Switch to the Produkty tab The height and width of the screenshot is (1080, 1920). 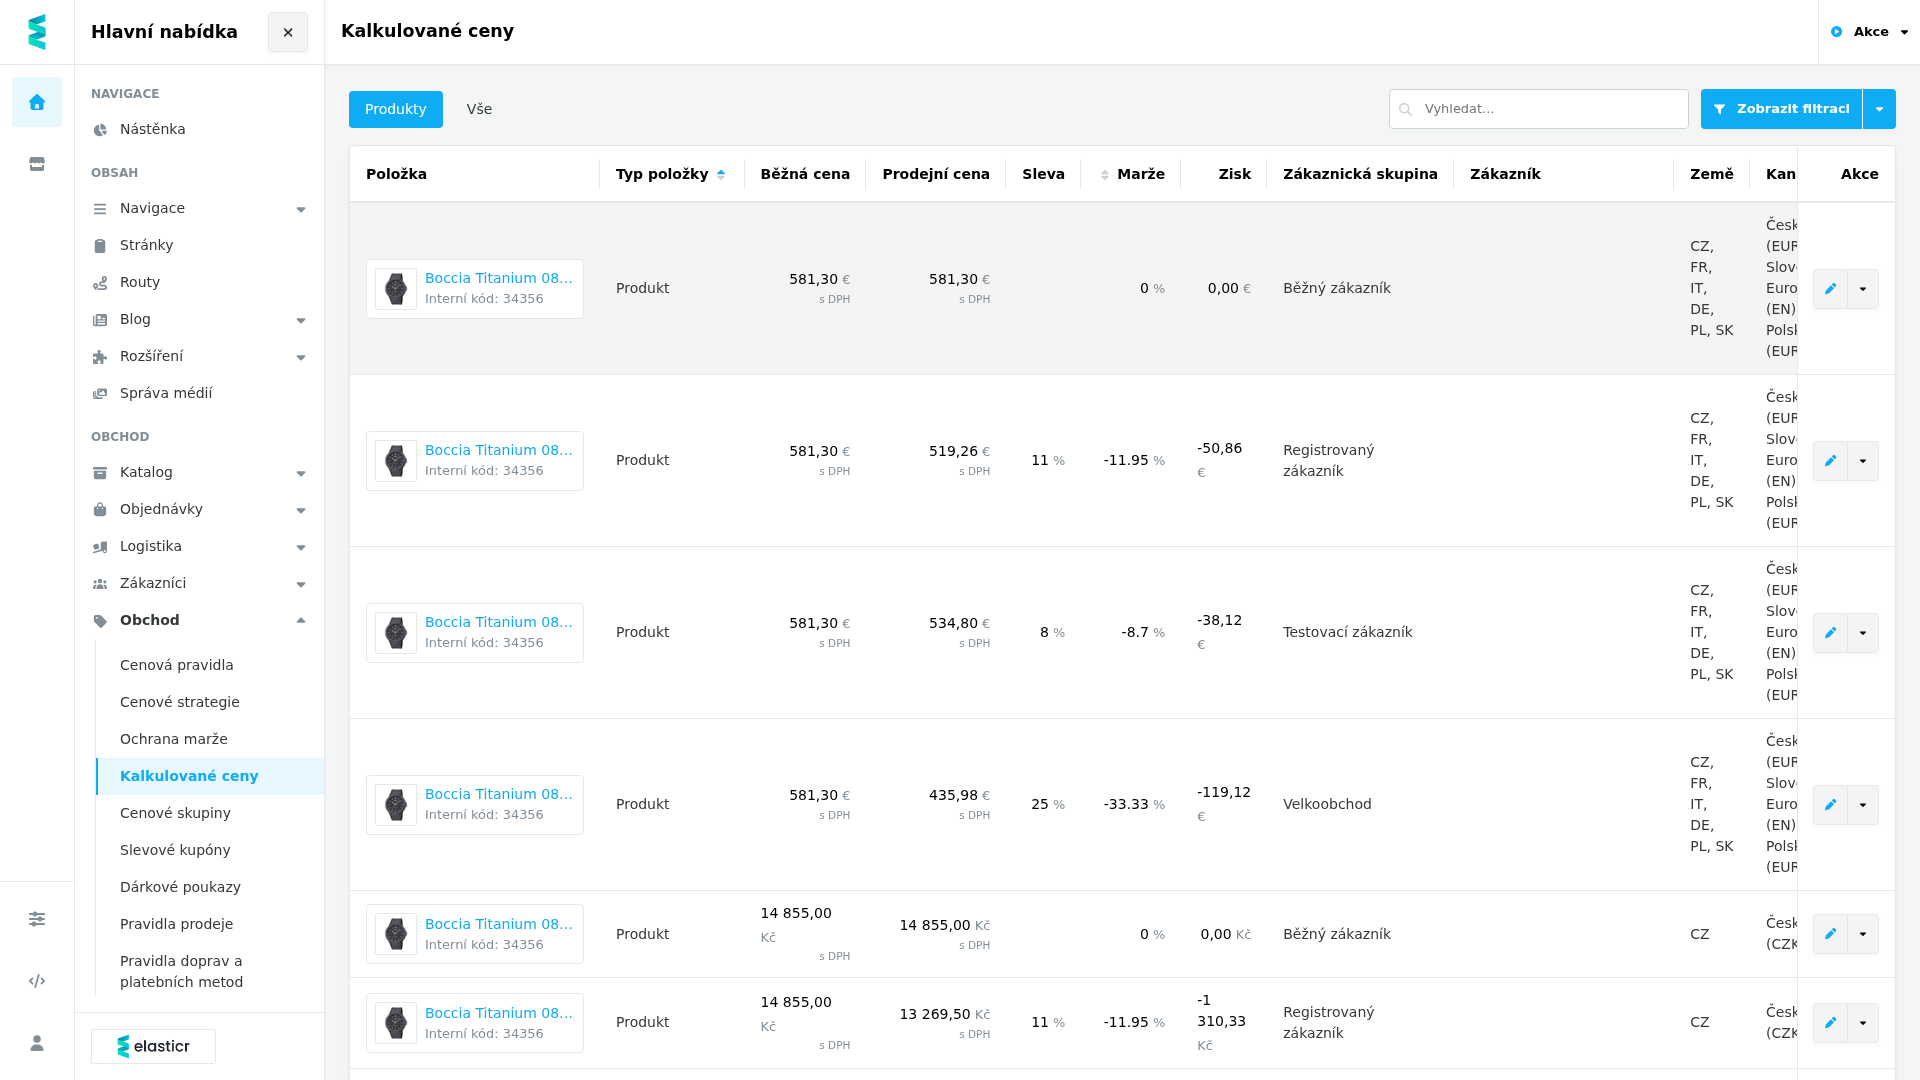396,109
